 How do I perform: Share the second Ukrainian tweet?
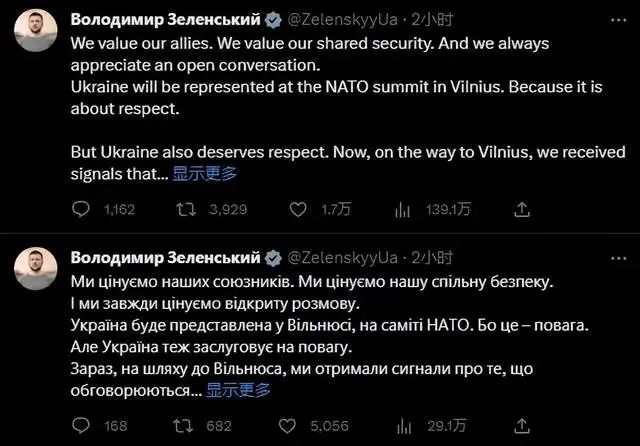coord(521,426)
